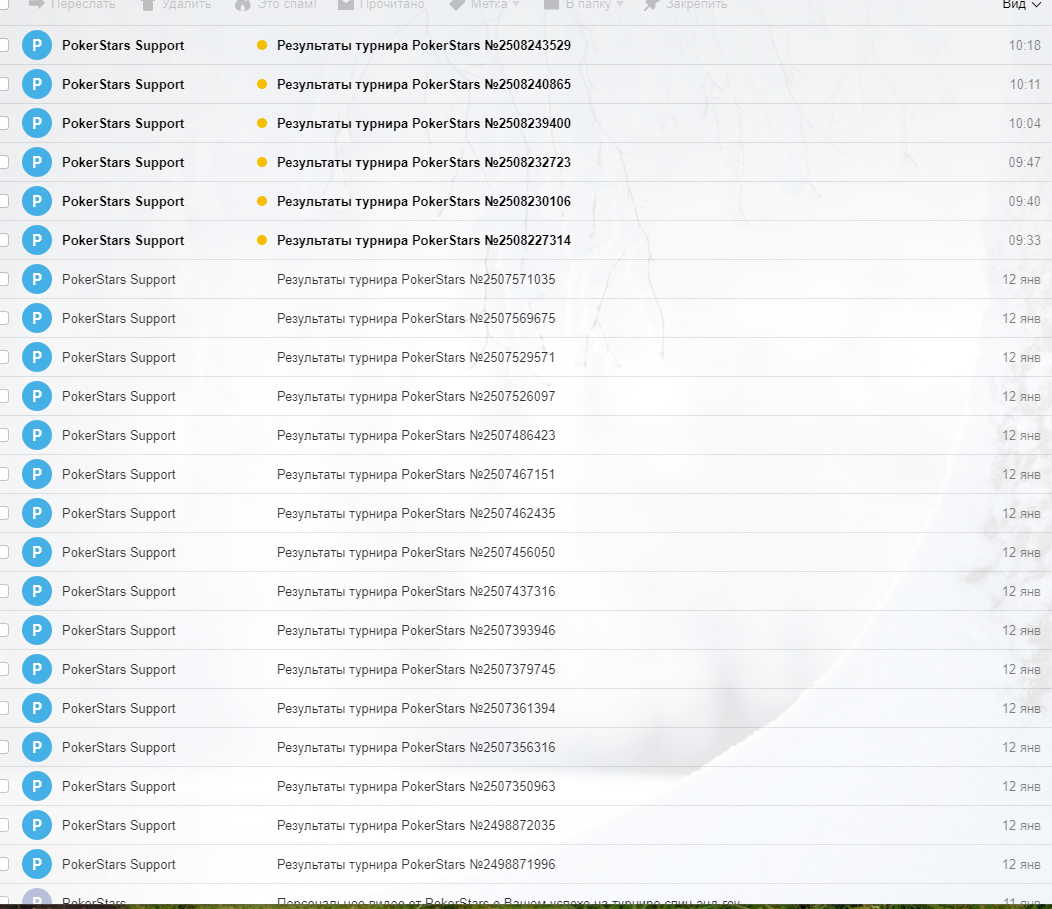Click sender avatar for tournament №2508243529 email
The width and height of the screenshot is (1052, 909).
click(x=37, y=46)
